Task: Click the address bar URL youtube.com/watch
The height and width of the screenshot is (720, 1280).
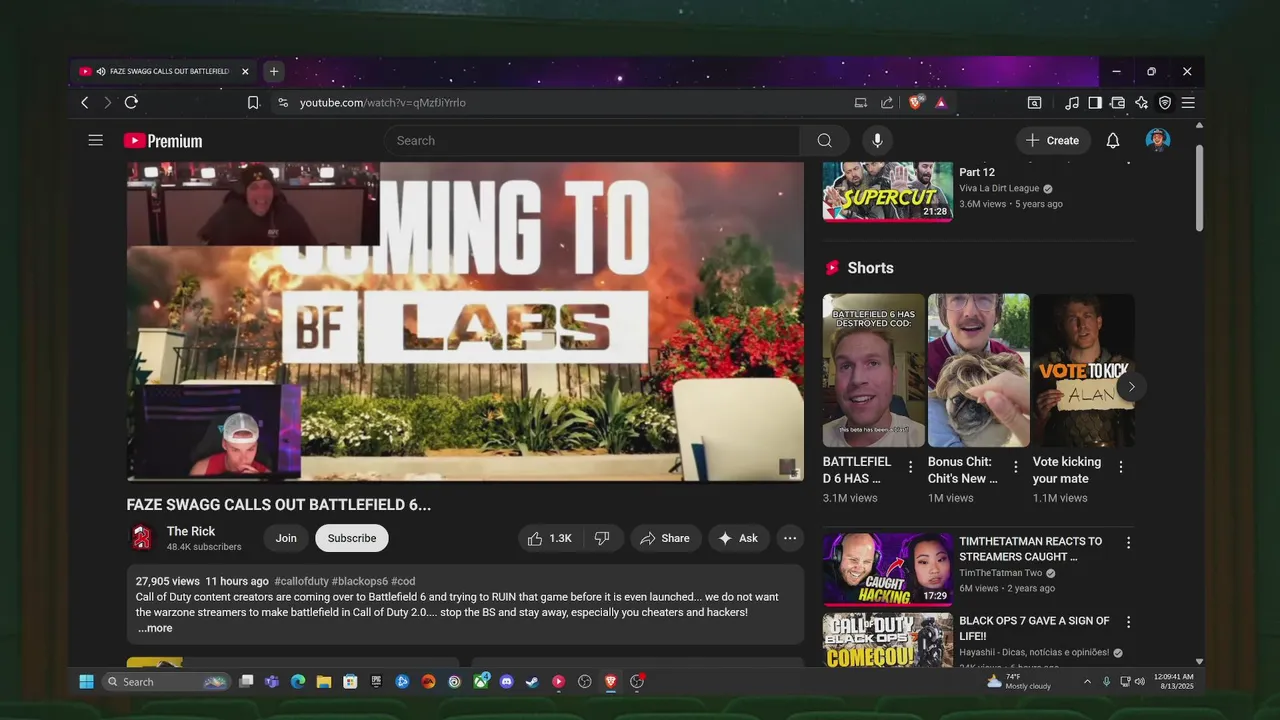Action: (382, 102)
